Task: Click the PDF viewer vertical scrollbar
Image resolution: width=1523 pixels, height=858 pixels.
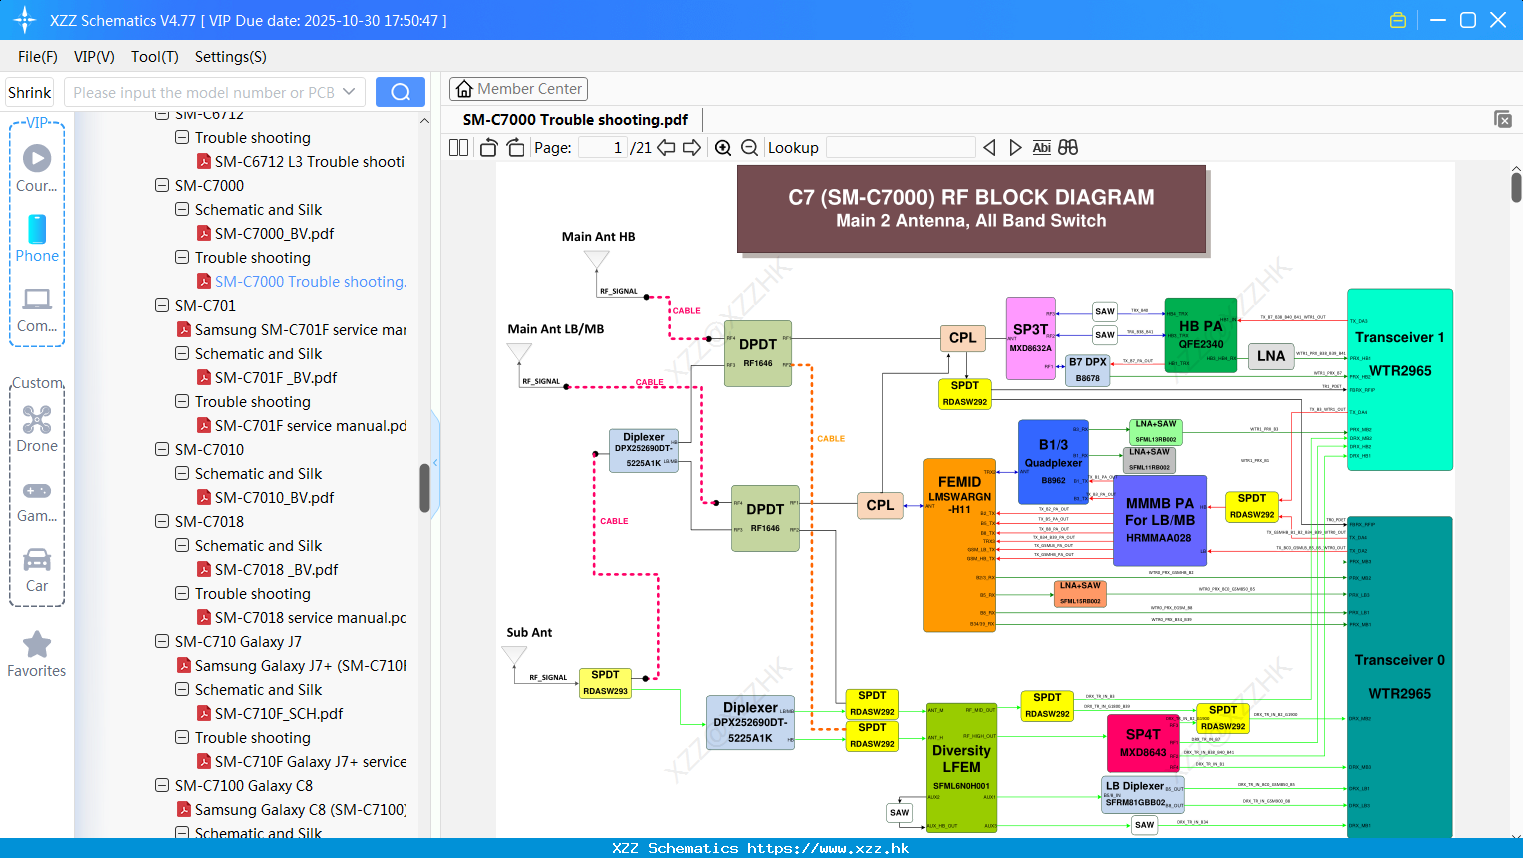Action: click(1516, 188)
